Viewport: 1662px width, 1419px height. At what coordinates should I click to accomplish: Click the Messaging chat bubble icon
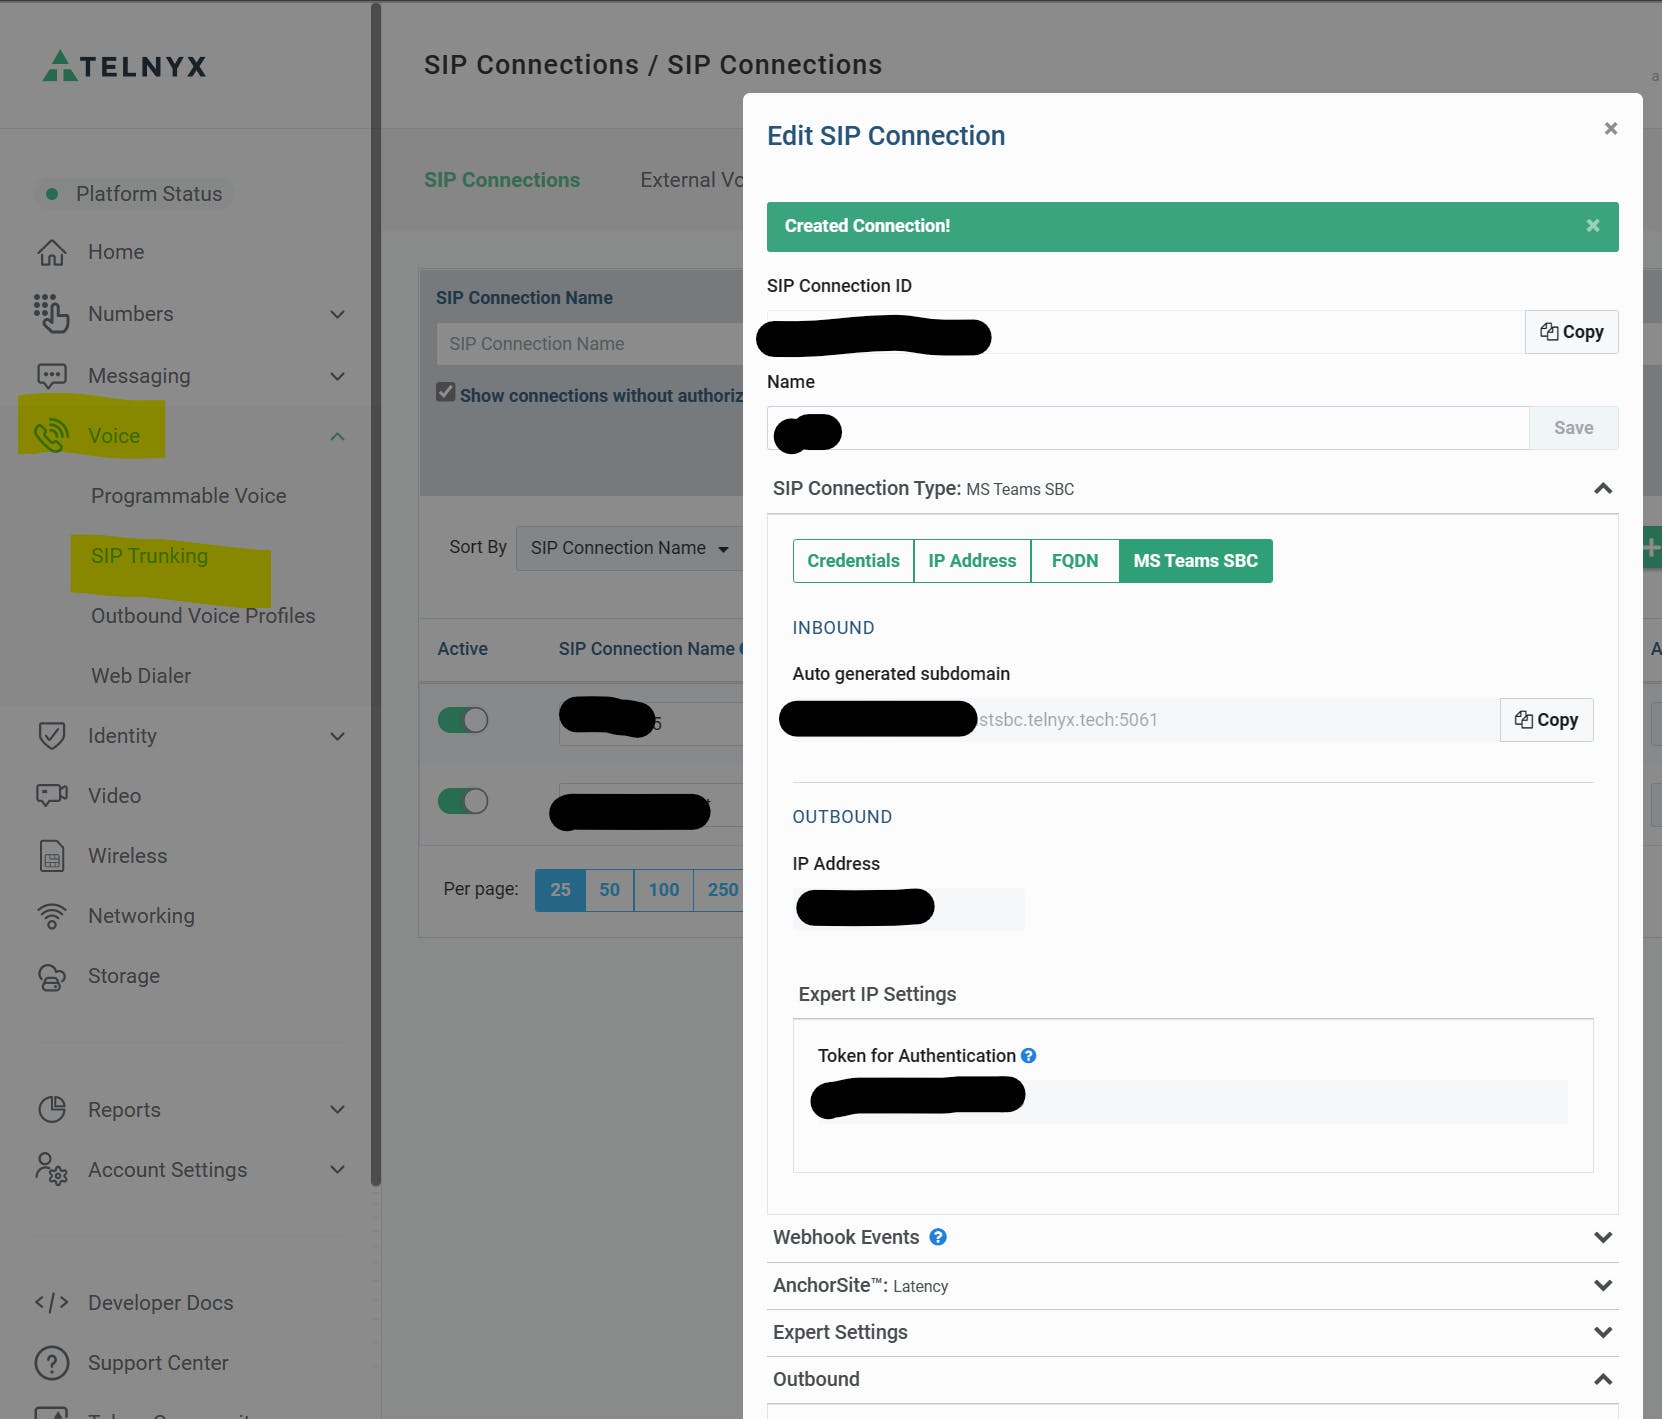click(52, 376)
